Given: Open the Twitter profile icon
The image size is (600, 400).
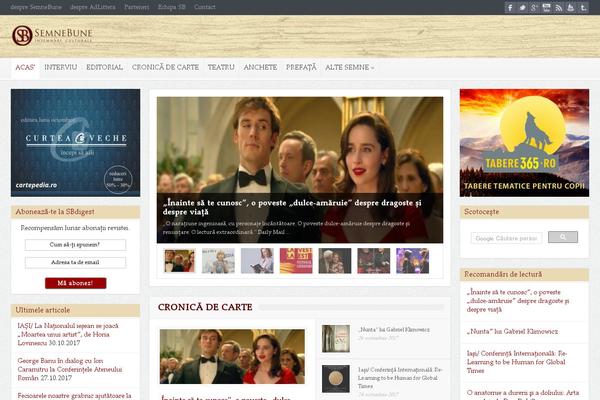Looking at the screenshot, I should (x=522, y=8).
